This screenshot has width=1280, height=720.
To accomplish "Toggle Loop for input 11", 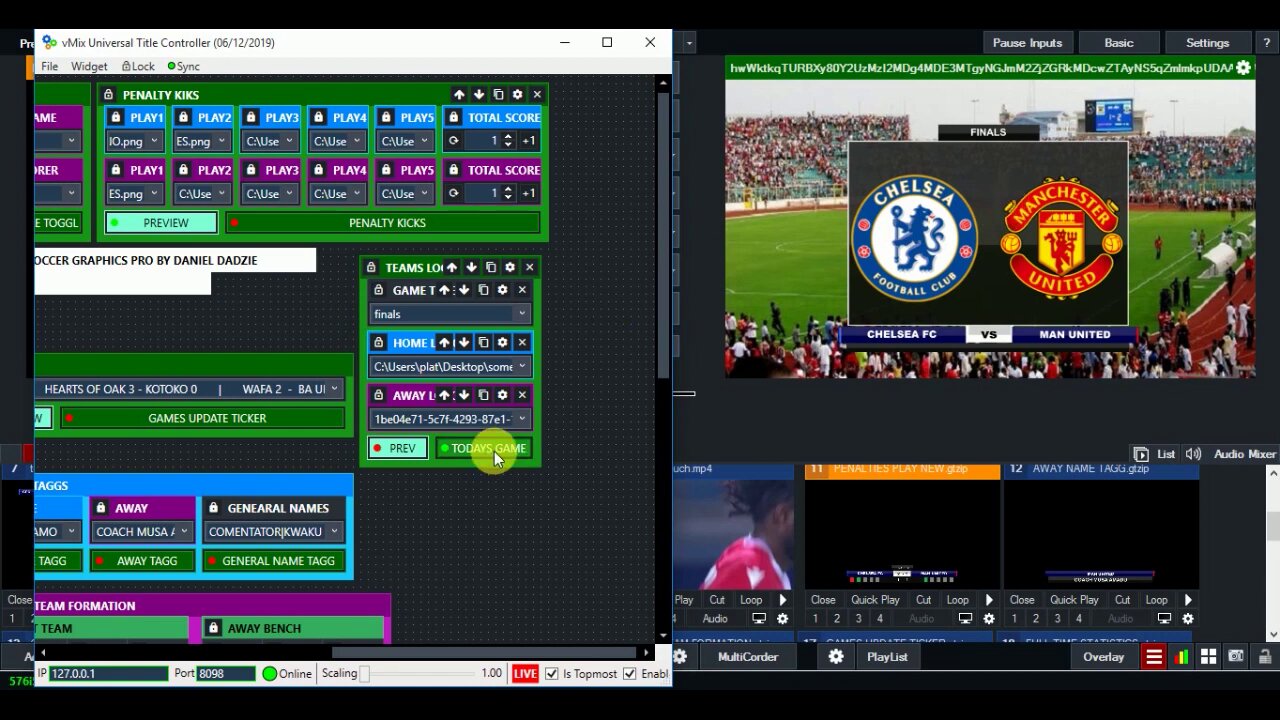I will pos(957,600).
